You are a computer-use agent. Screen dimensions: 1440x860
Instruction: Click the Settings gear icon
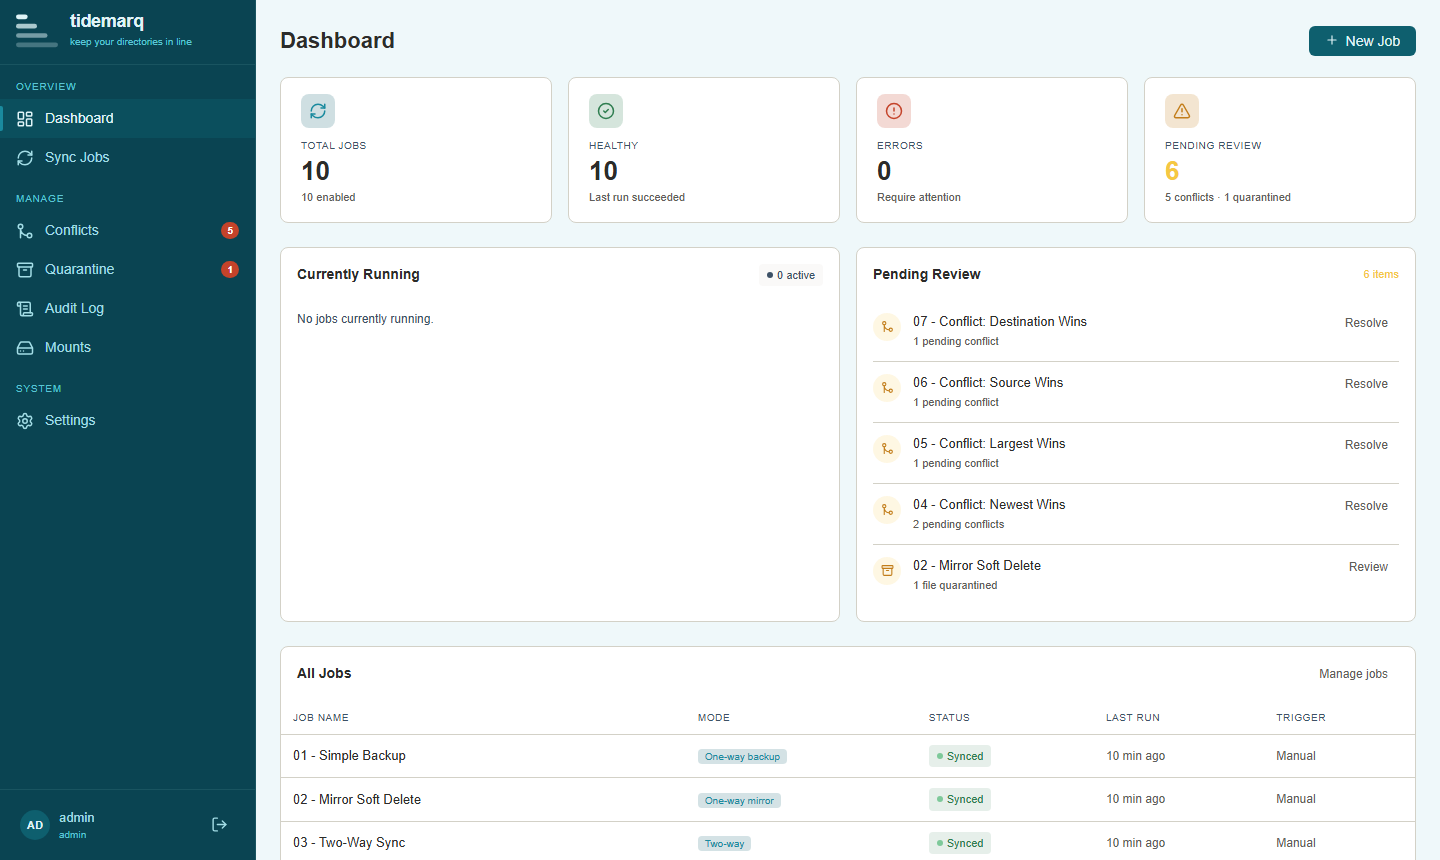(25, 421)
